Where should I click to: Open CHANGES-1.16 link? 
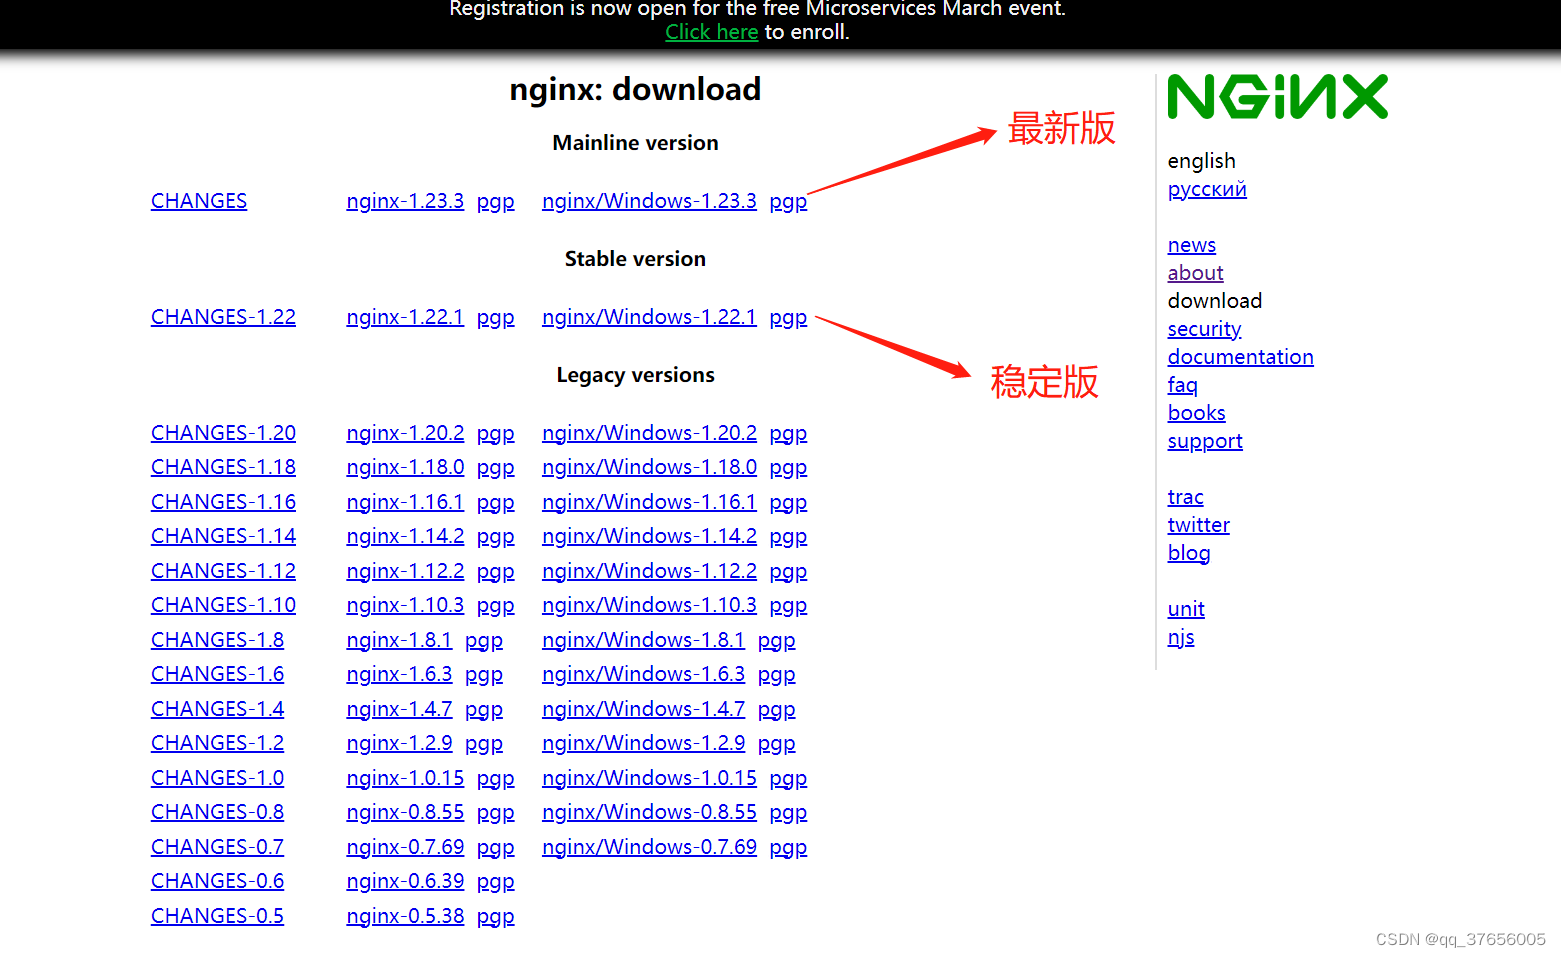(x=223, y=502)
